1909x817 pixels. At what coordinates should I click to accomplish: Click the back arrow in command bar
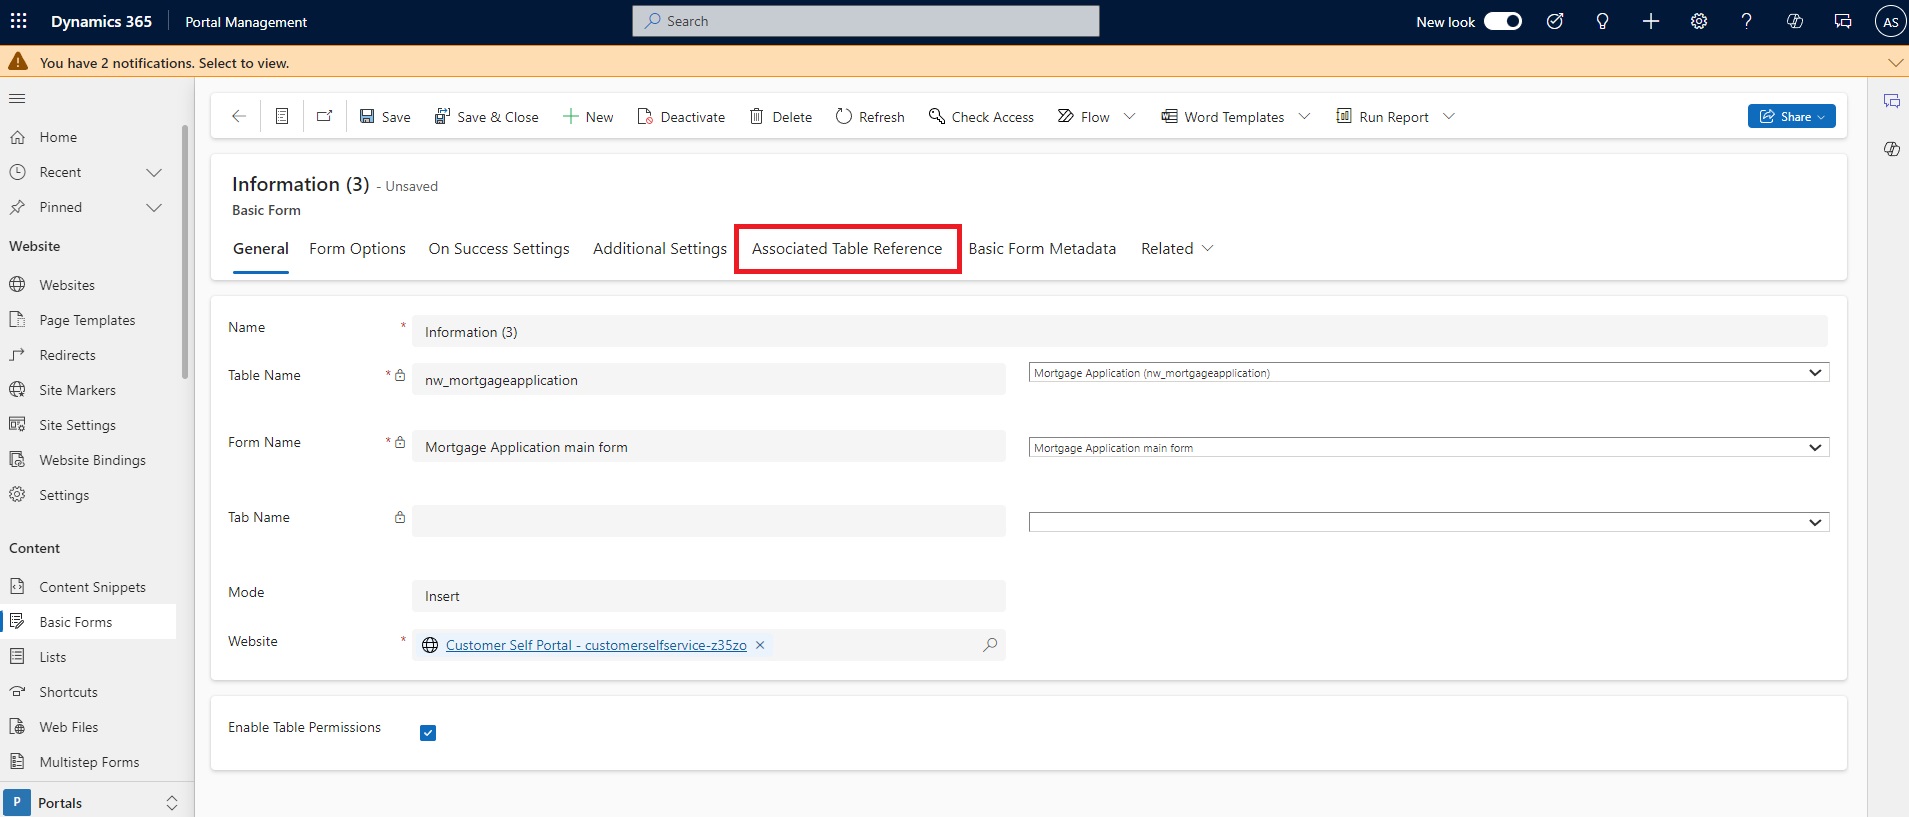(x=239, y=117)
